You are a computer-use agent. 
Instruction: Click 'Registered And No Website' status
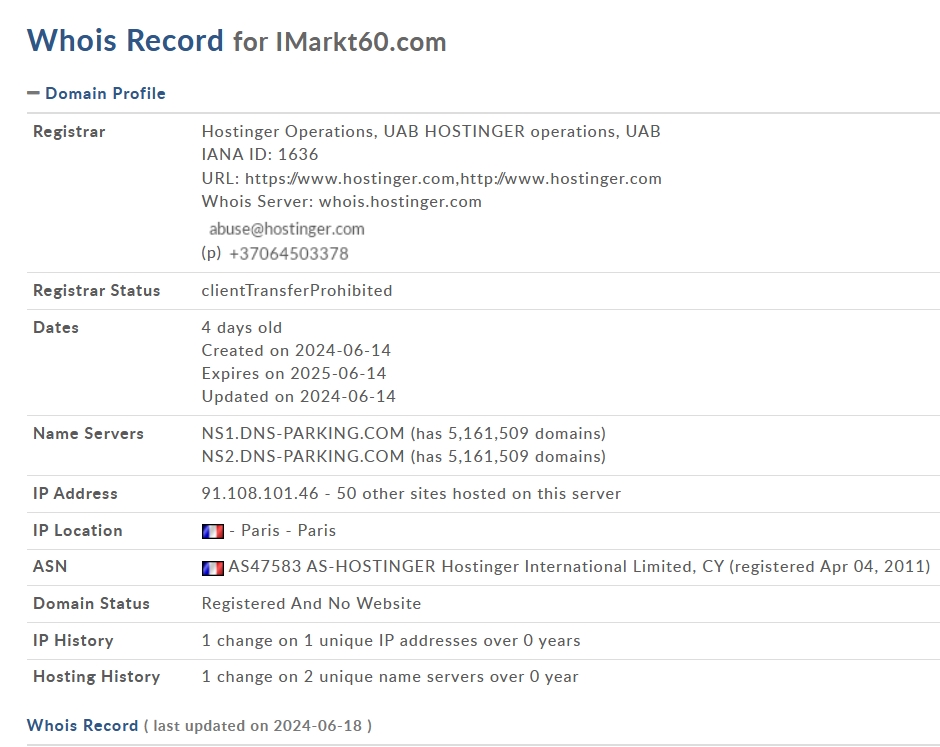pos(311,603)
